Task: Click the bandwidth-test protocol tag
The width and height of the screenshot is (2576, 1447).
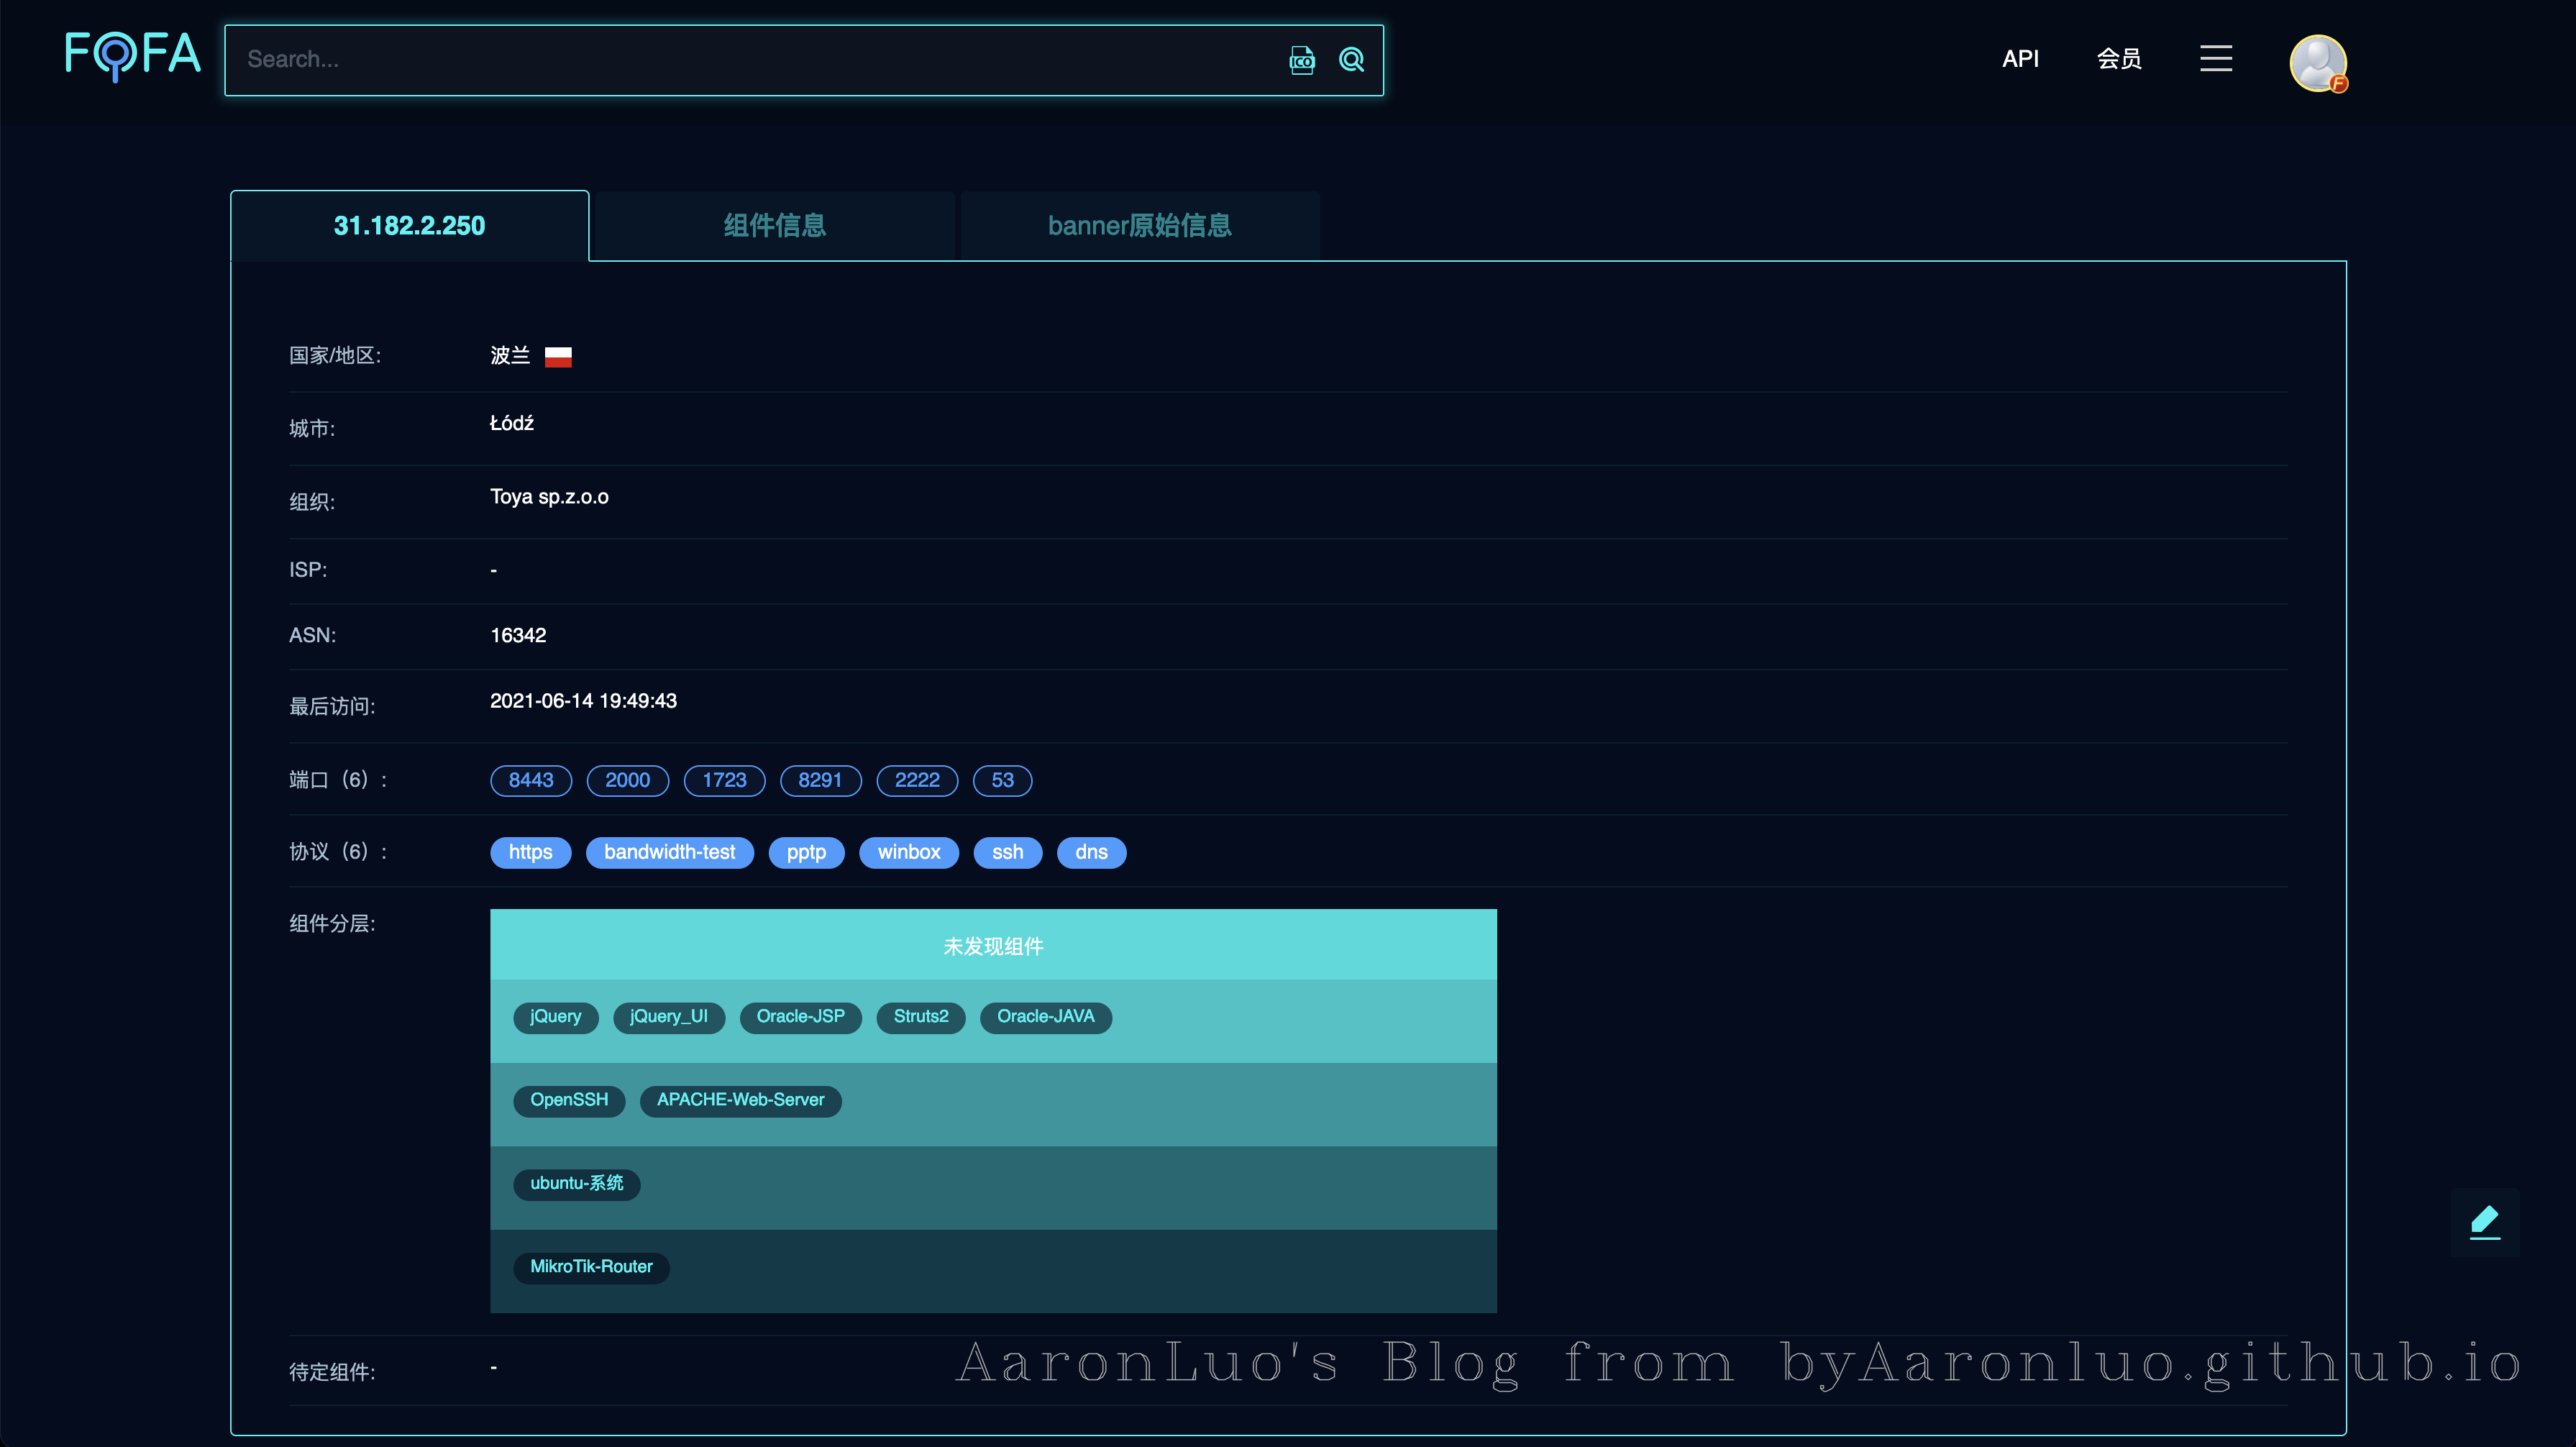Action: [x=669, y=852]
